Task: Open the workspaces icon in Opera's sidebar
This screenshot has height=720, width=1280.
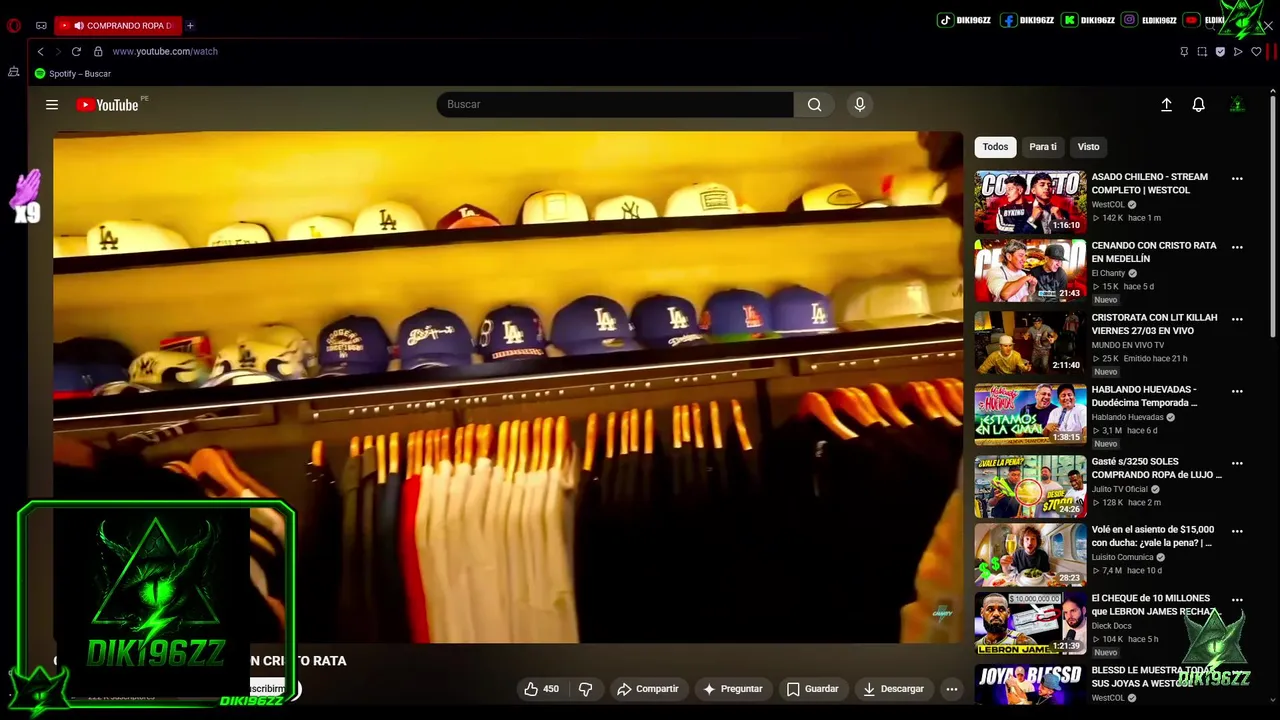Action: pyautogui.click(x=14, y=72)
